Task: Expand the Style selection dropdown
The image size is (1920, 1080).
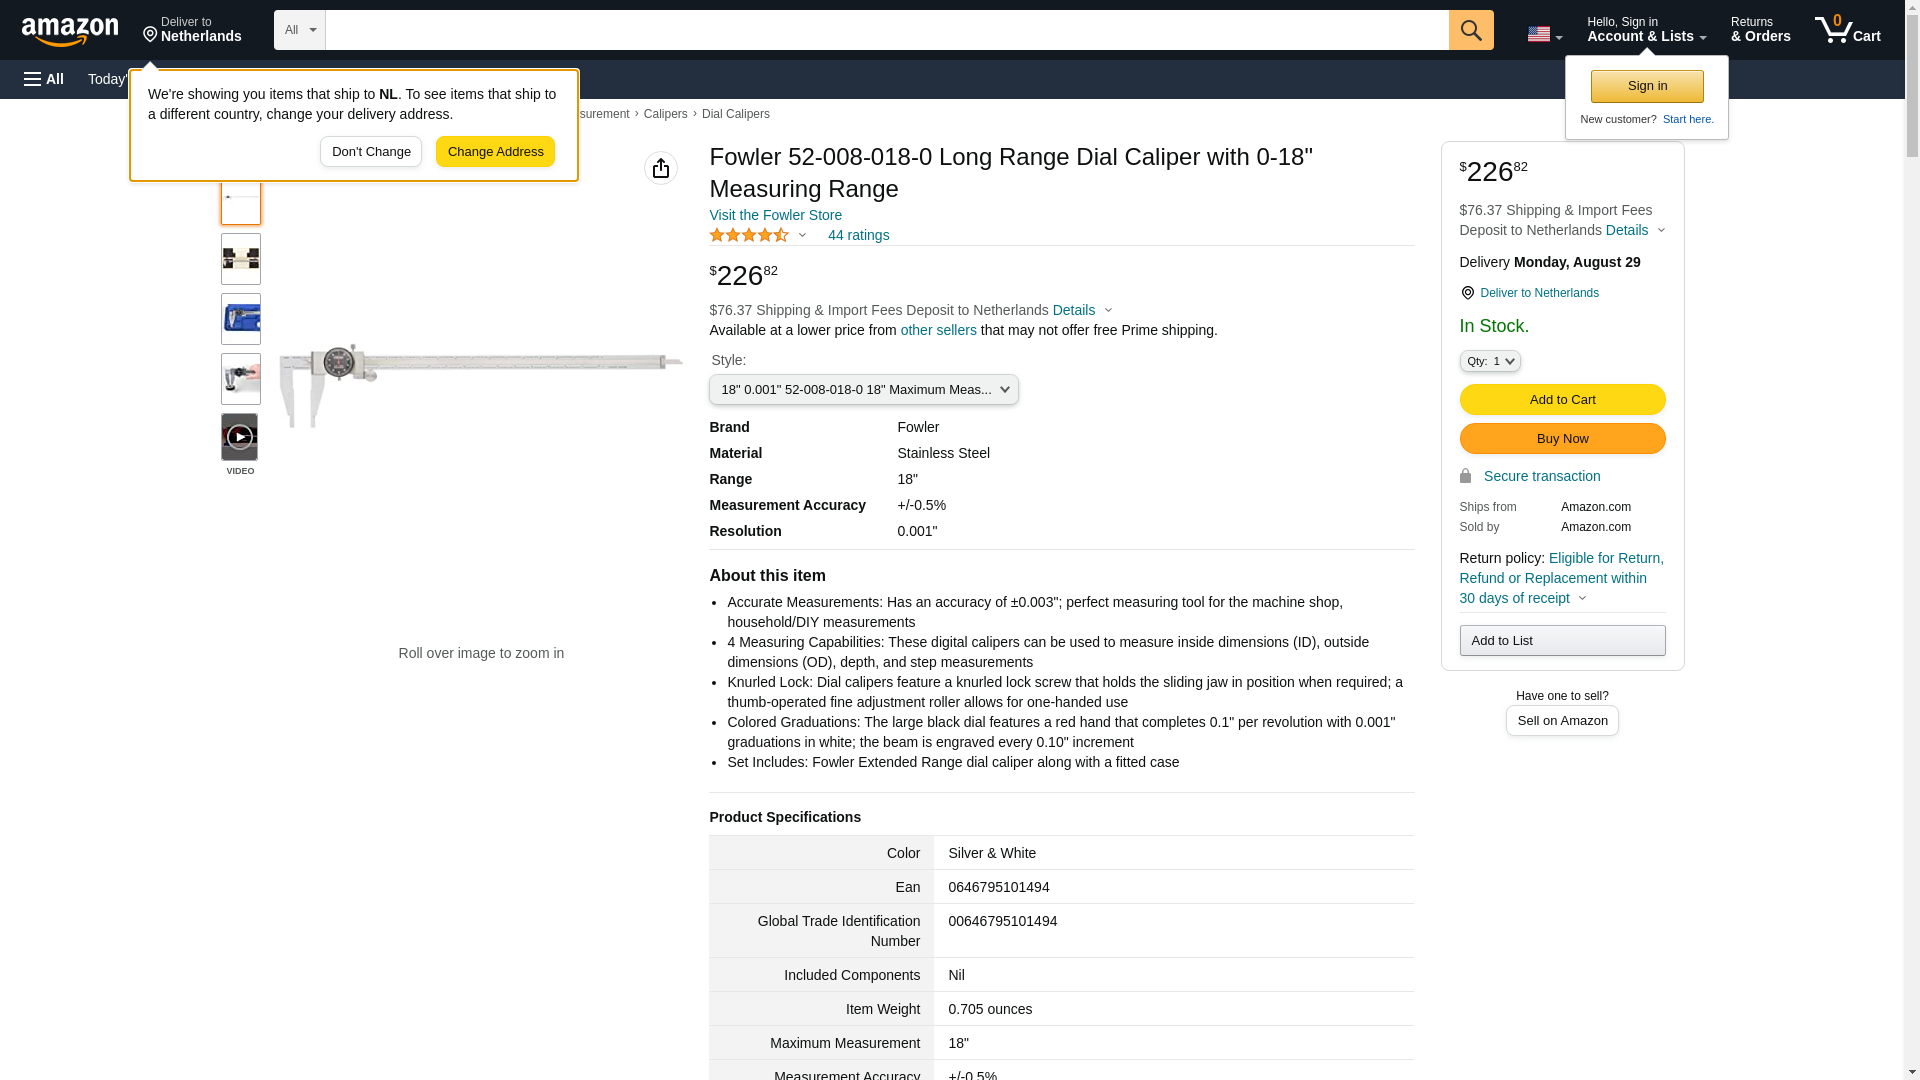Action: (863, 390)
